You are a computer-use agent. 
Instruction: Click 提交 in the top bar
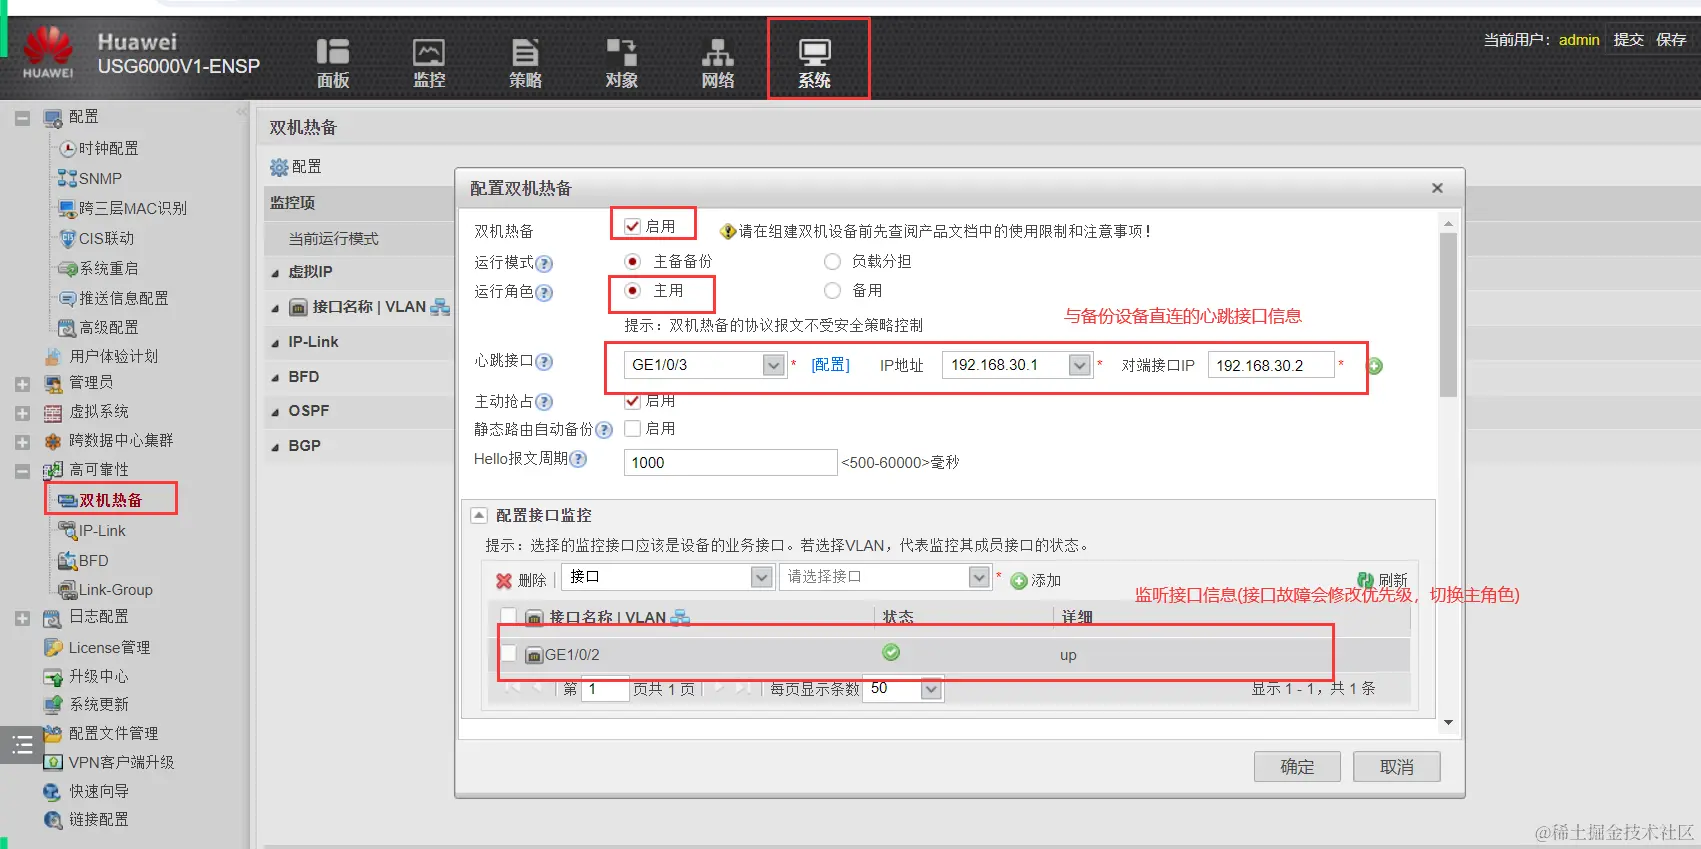coord(1628,40)
